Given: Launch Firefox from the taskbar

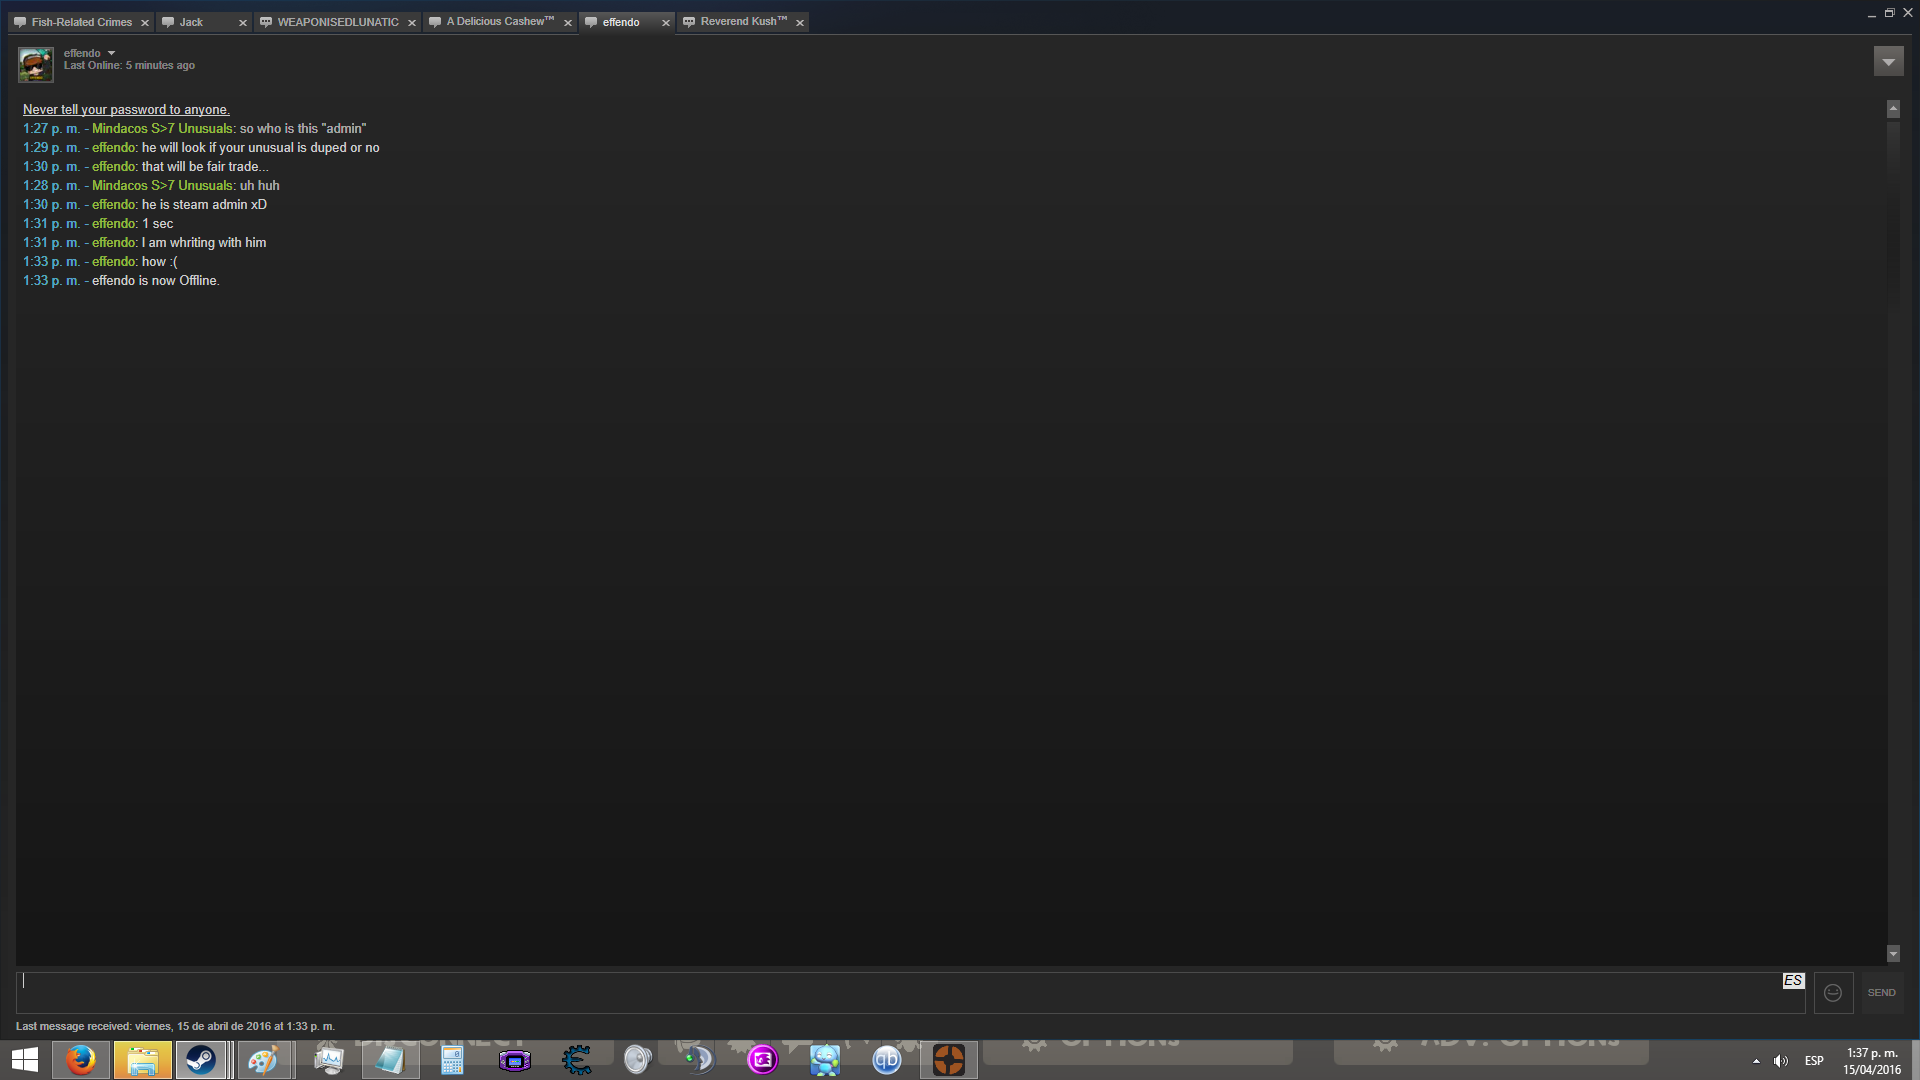Looking at the screenshot, I should pyautogui.click(x=81, y=1060).
